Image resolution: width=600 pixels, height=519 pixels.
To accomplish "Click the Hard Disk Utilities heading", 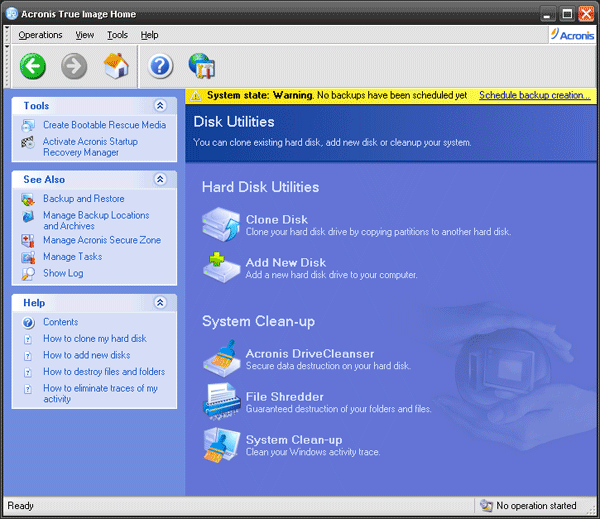I will click(x=260, y=187).
